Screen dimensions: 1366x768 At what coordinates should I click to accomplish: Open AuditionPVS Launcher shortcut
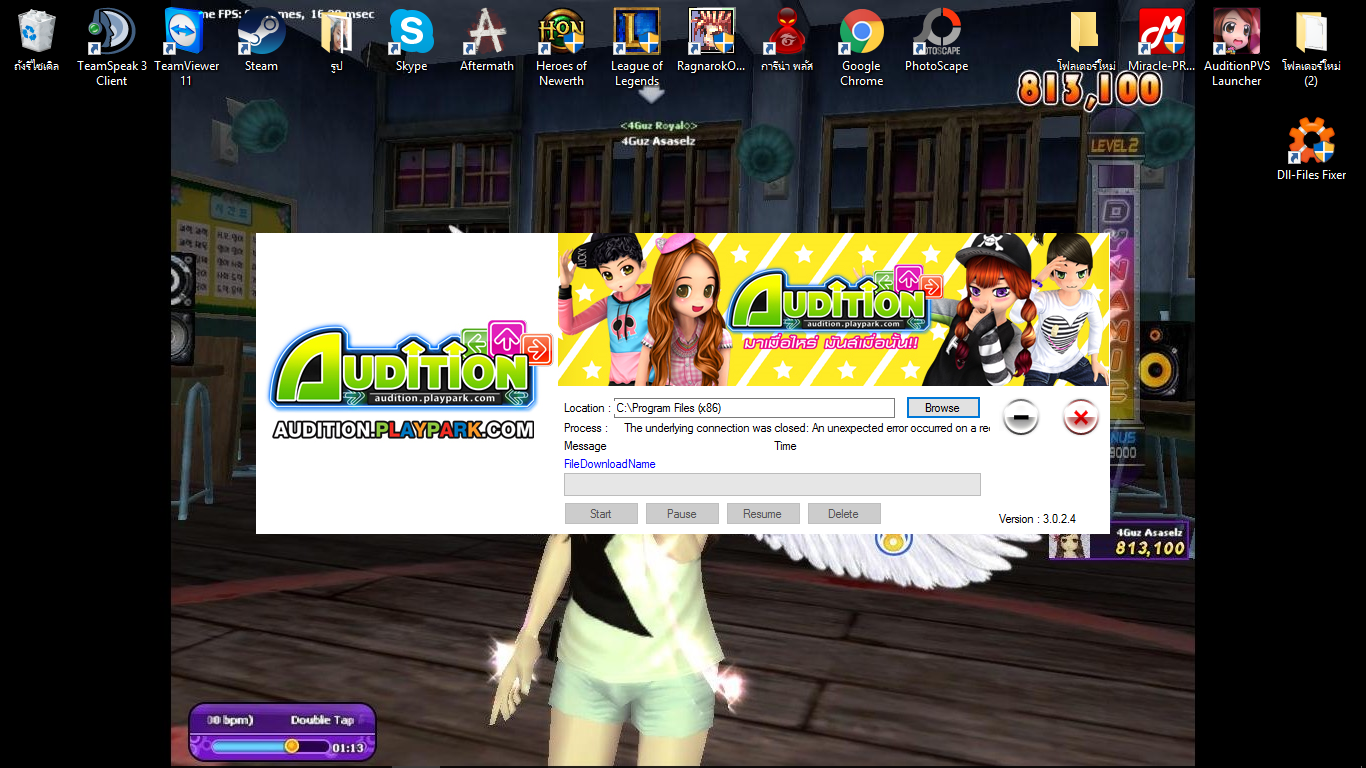pos(1237,47)
